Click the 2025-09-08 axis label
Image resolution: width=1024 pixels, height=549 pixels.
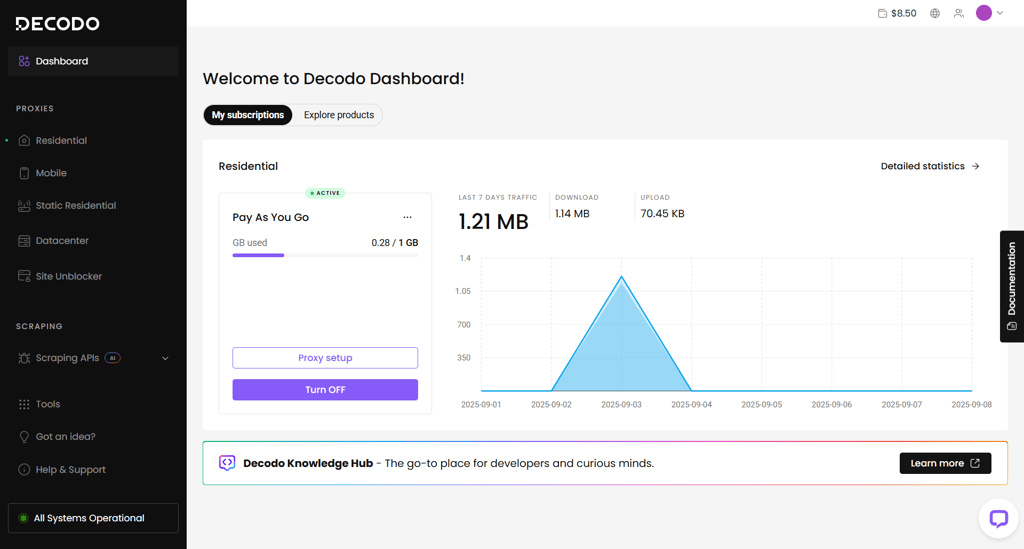[x=971, y=405]
